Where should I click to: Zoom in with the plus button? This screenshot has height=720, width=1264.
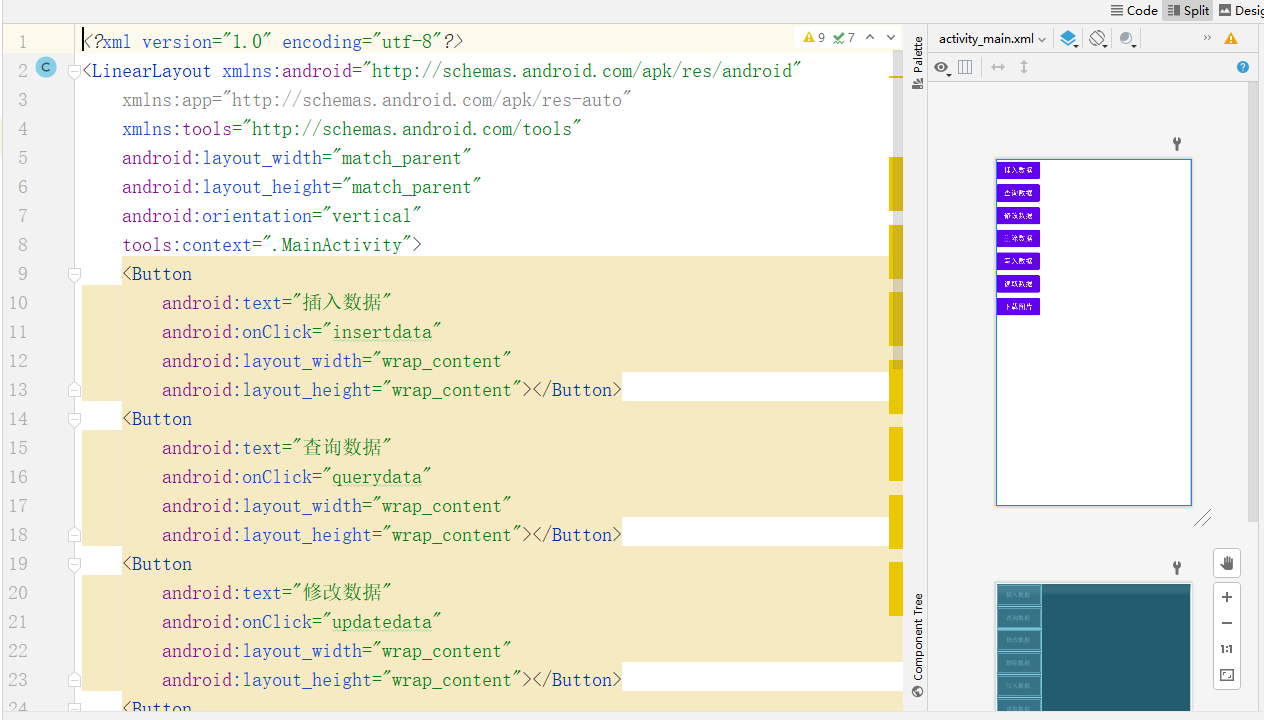point(1227,597)
